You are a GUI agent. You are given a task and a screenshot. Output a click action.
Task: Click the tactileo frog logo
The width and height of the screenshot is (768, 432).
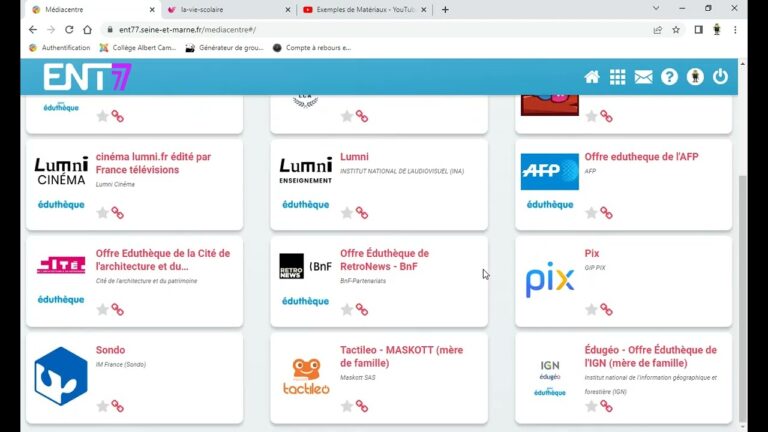click(x=306, y=376)
